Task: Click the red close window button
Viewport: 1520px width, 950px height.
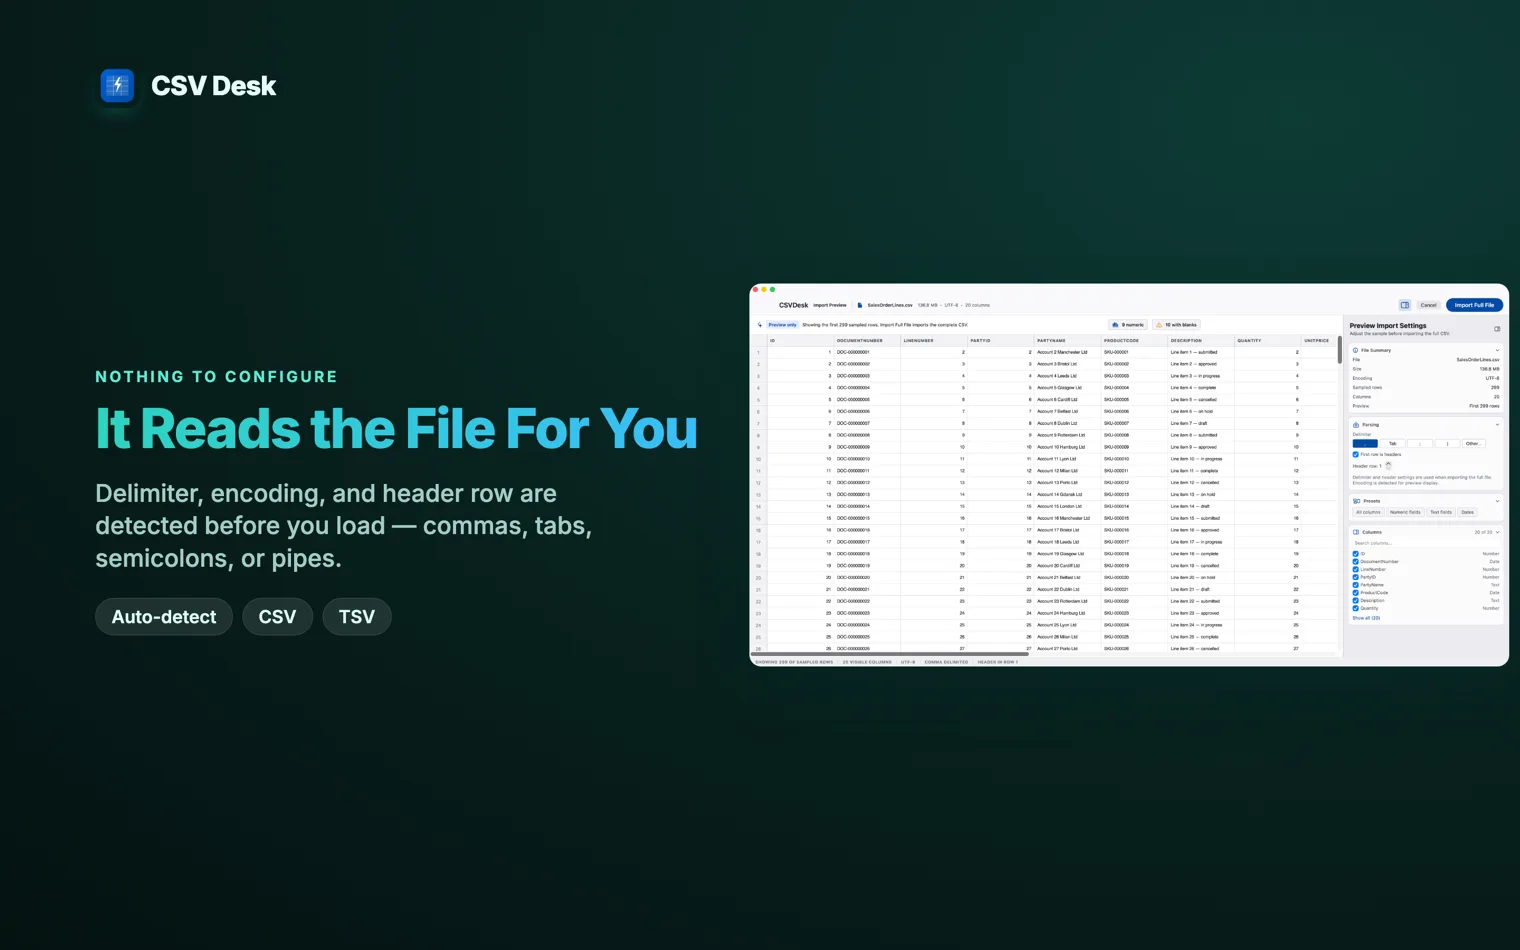Action: [x=755, y=290]
